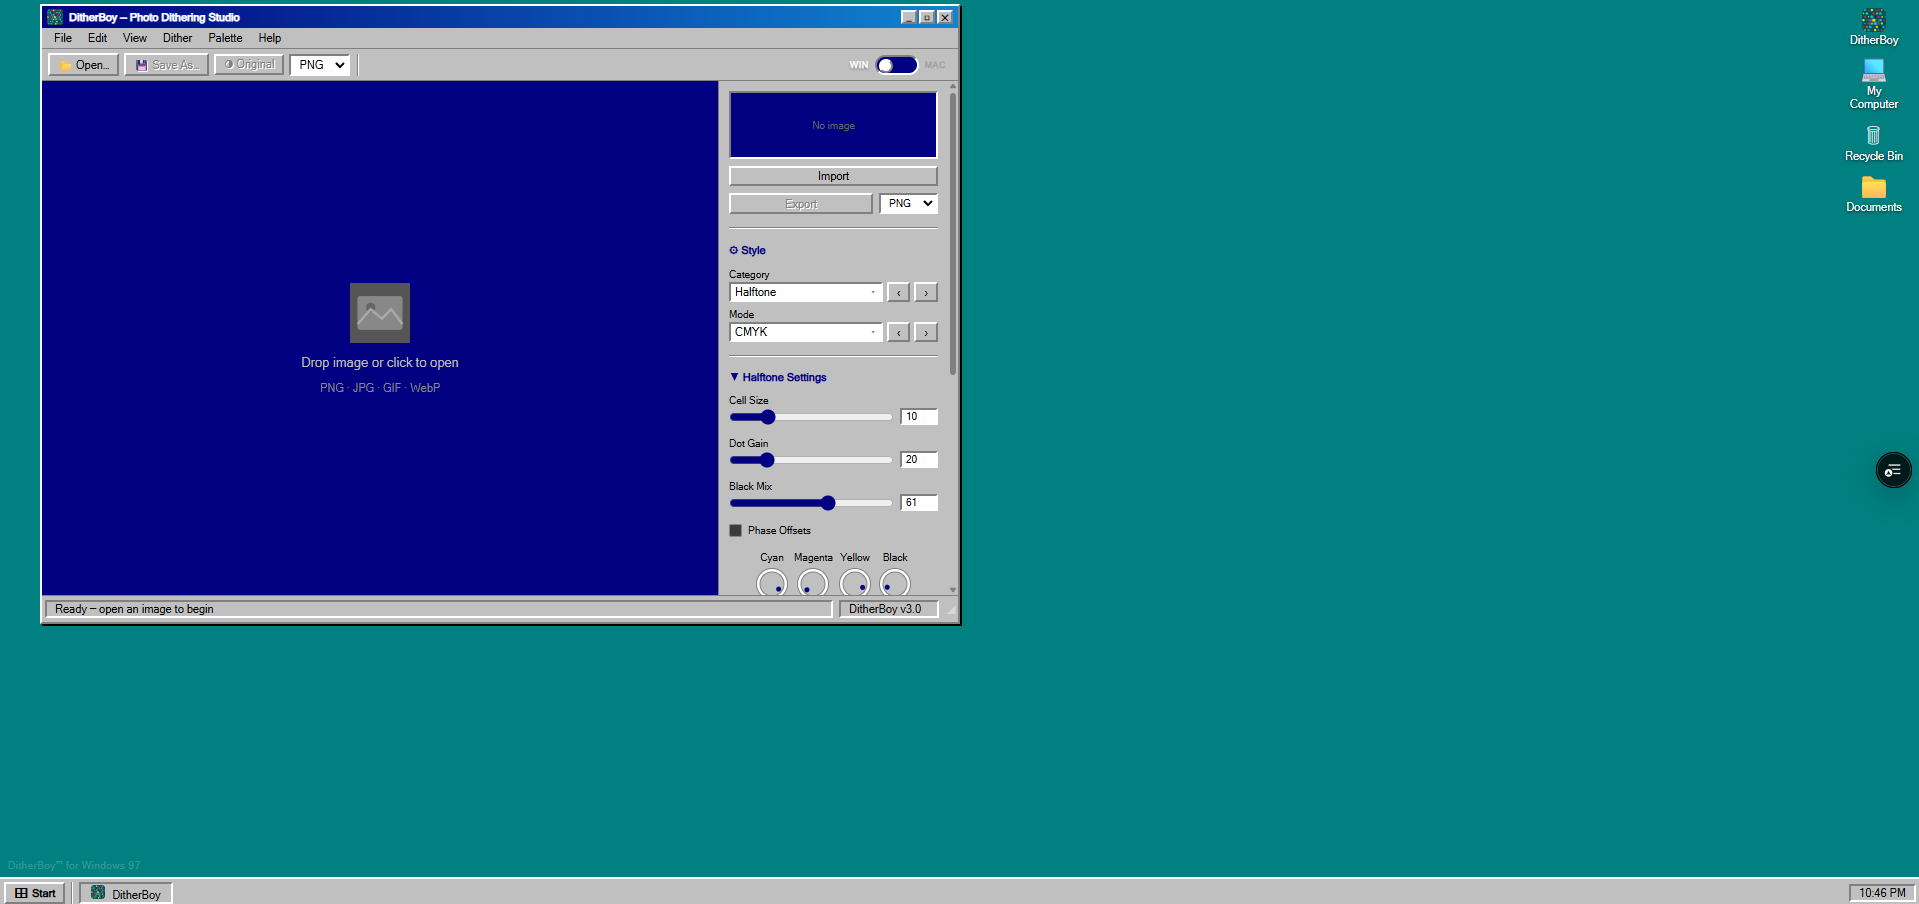Screen dimensions: 1919x904
Task: Open the toolbar PNG format dropdown
Action: [x=320, y=65]
